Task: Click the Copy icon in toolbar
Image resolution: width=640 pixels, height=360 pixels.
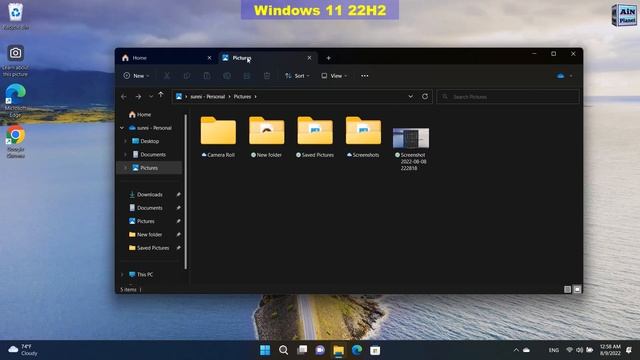Action: [x=187, y=76]
